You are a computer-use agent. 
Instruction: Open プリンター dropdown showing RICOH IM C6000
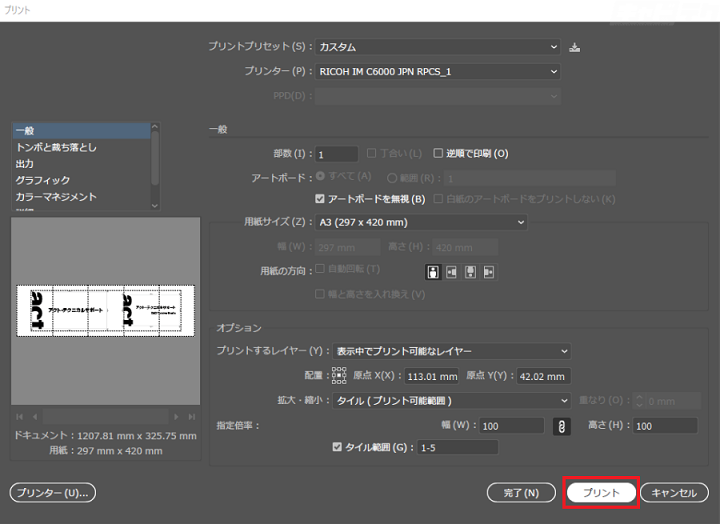pyautogui.click(x=438, y=72)
